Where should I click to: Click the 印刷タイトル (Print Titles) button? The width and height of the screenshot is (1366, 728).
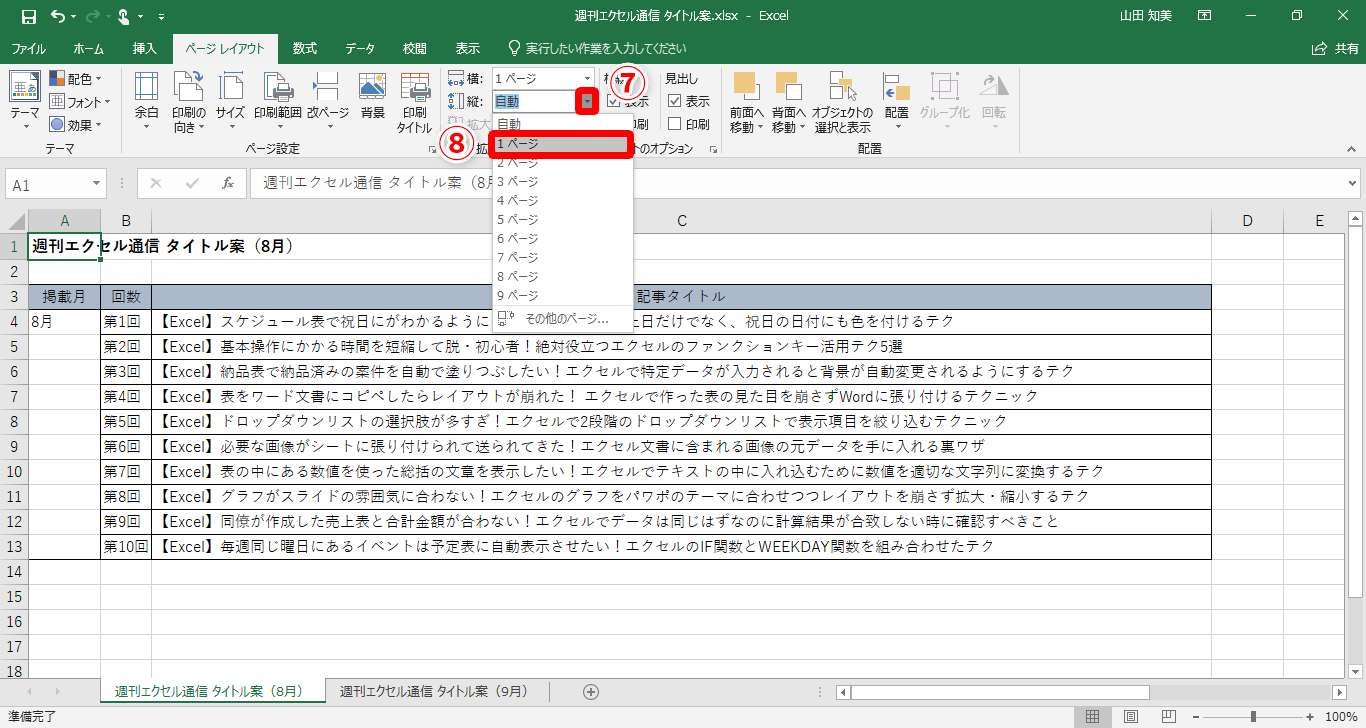click(414, 102)
